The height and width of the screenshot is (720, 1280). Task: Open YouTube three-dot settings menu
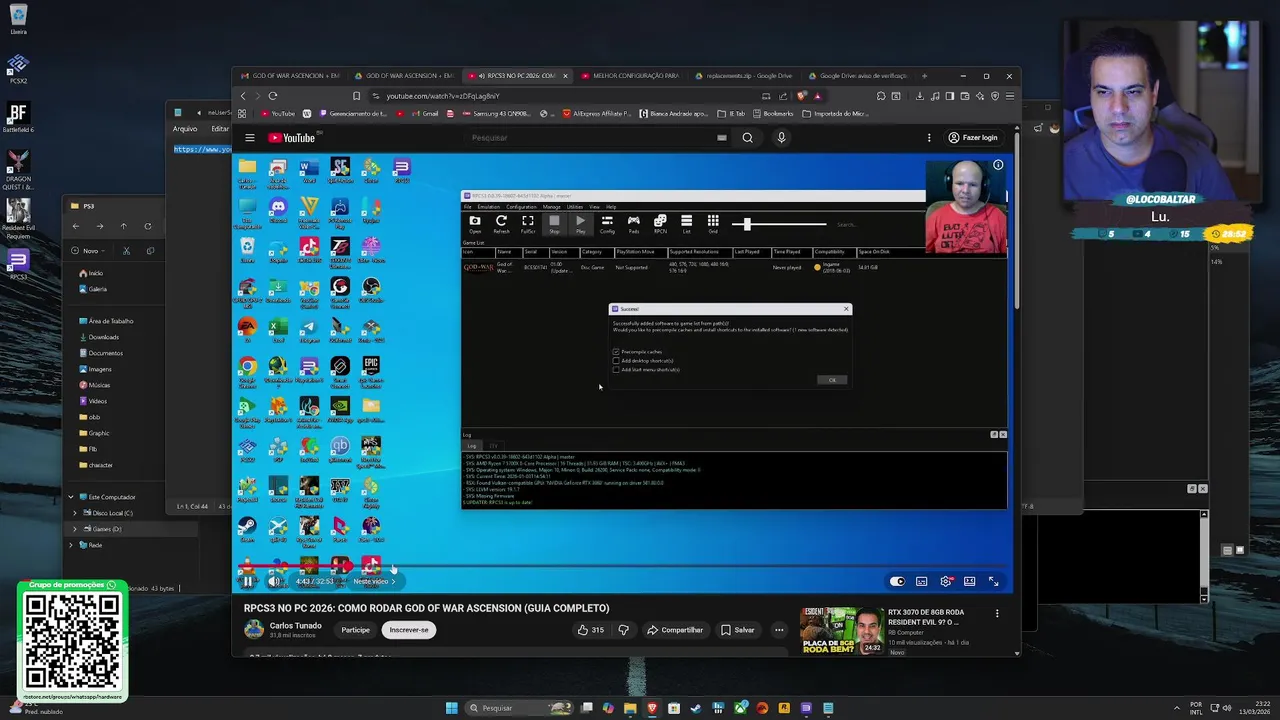point(929,138)
